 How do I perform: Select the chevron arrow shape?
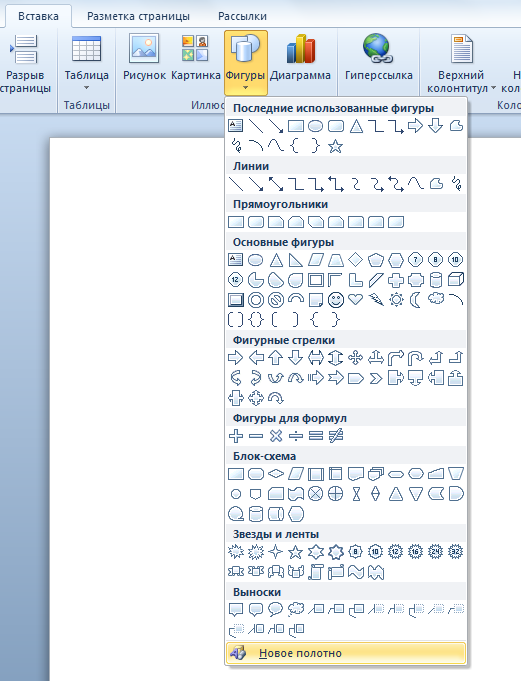(376, 378)
